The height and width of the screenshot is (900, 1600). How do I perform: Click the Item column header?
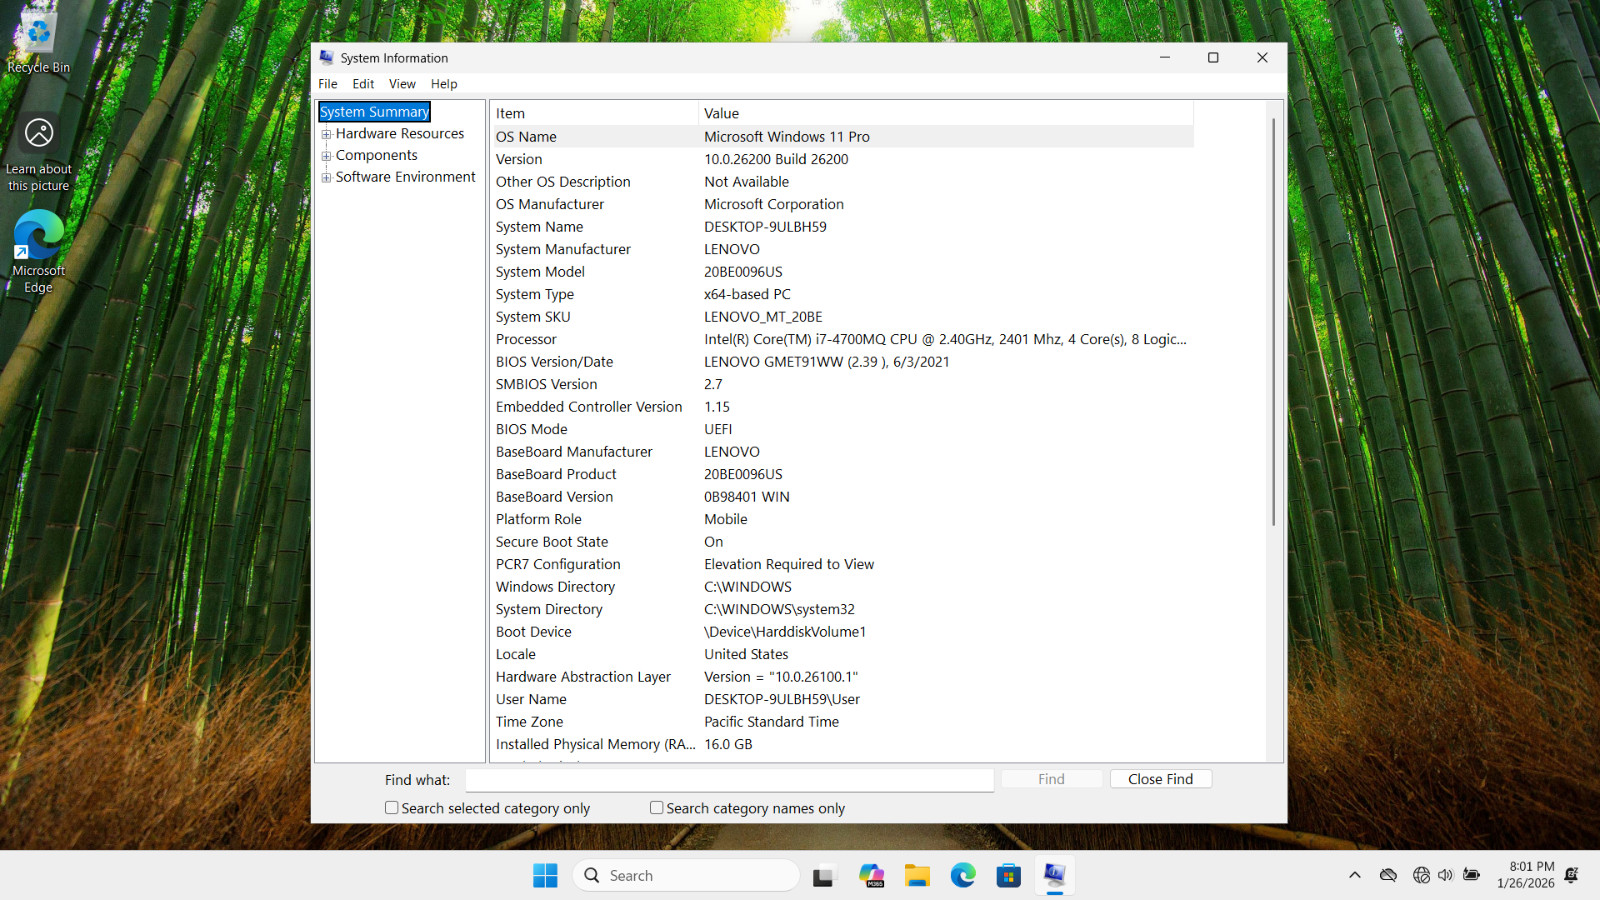pyautogui.click(x=594, y=113)
